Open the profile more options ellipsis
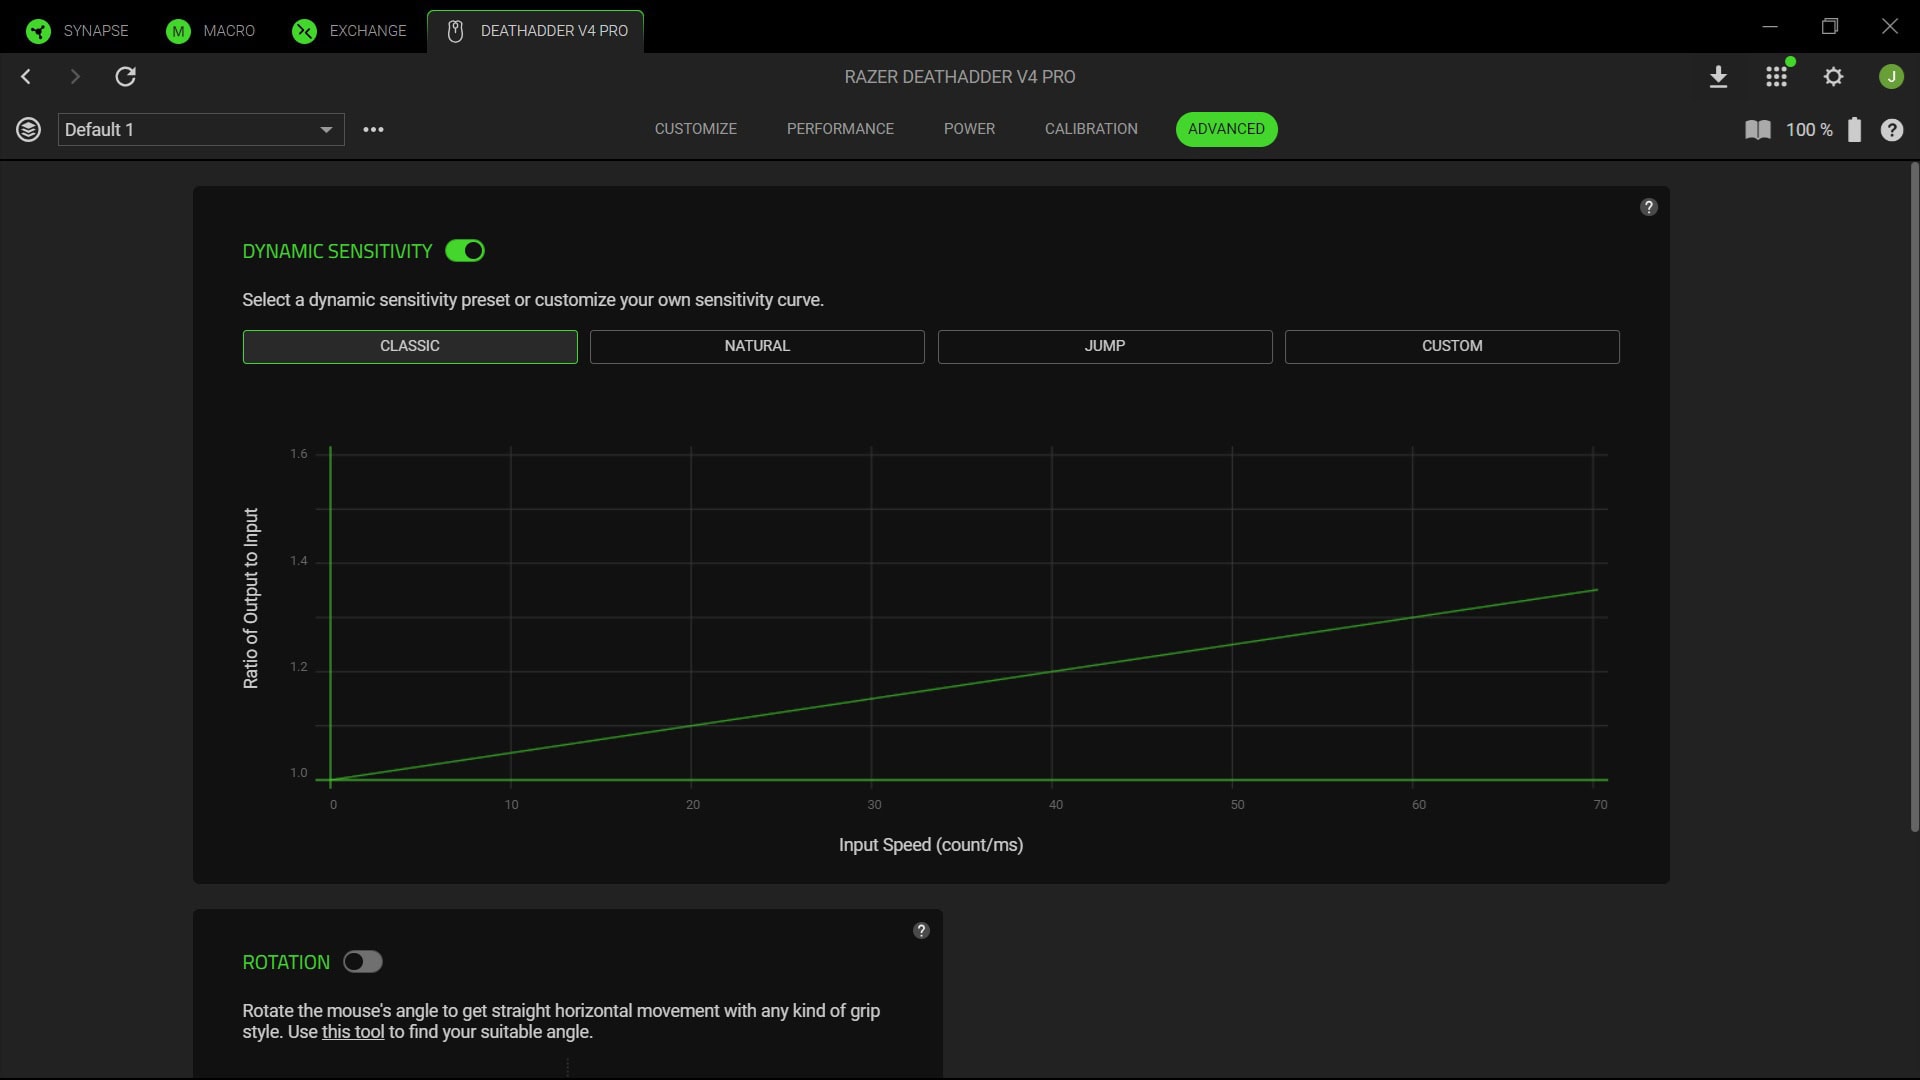 coord(373,129)
